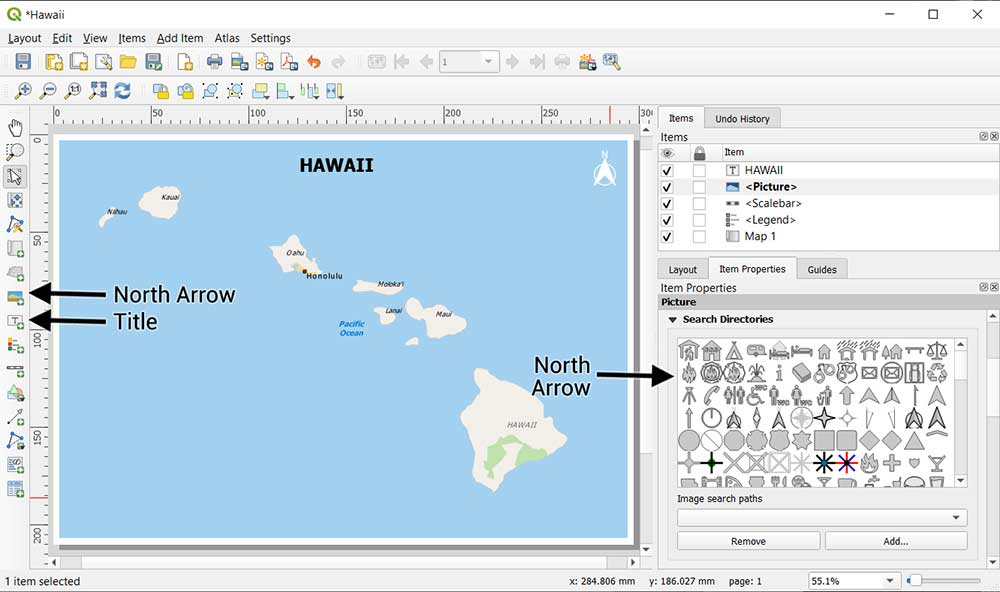The width and height of the screenshot is (1000, 592).
Task: Save the project with the floppy icon
Action: click(x=23, y=62)
